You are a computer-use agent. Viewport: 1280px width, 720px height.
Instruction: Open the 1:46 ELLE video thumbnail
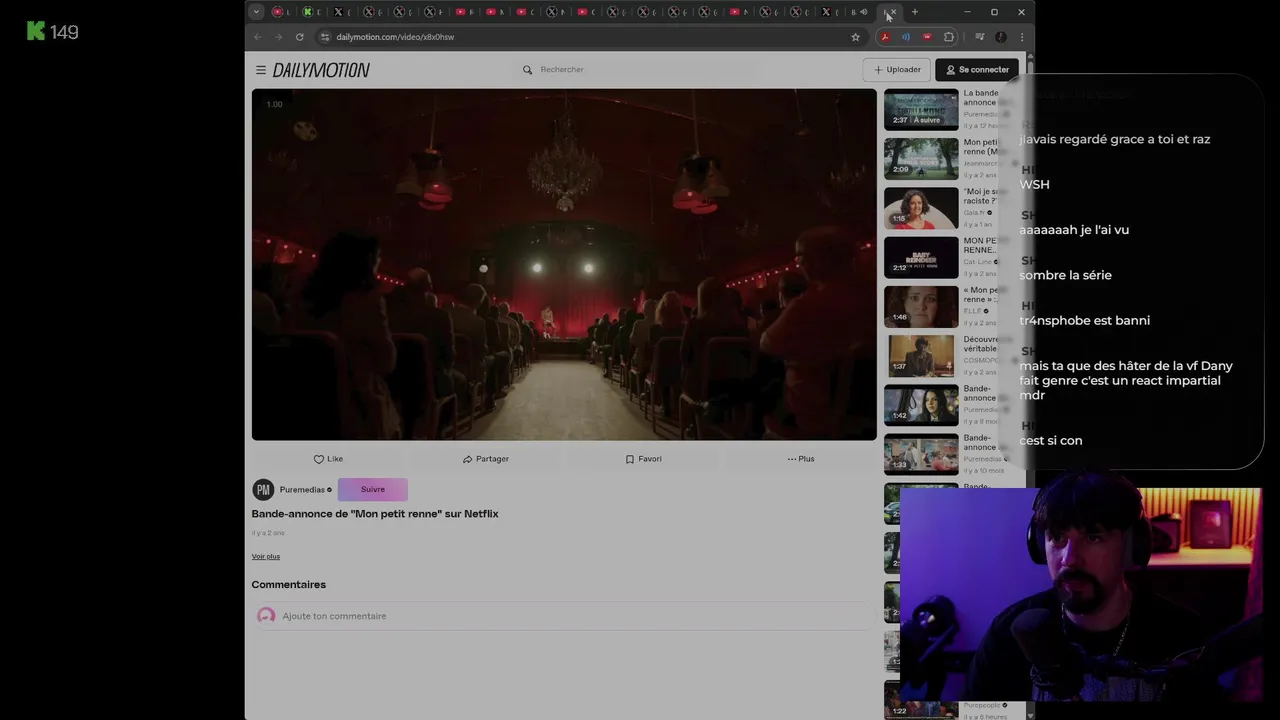point(921,306)
